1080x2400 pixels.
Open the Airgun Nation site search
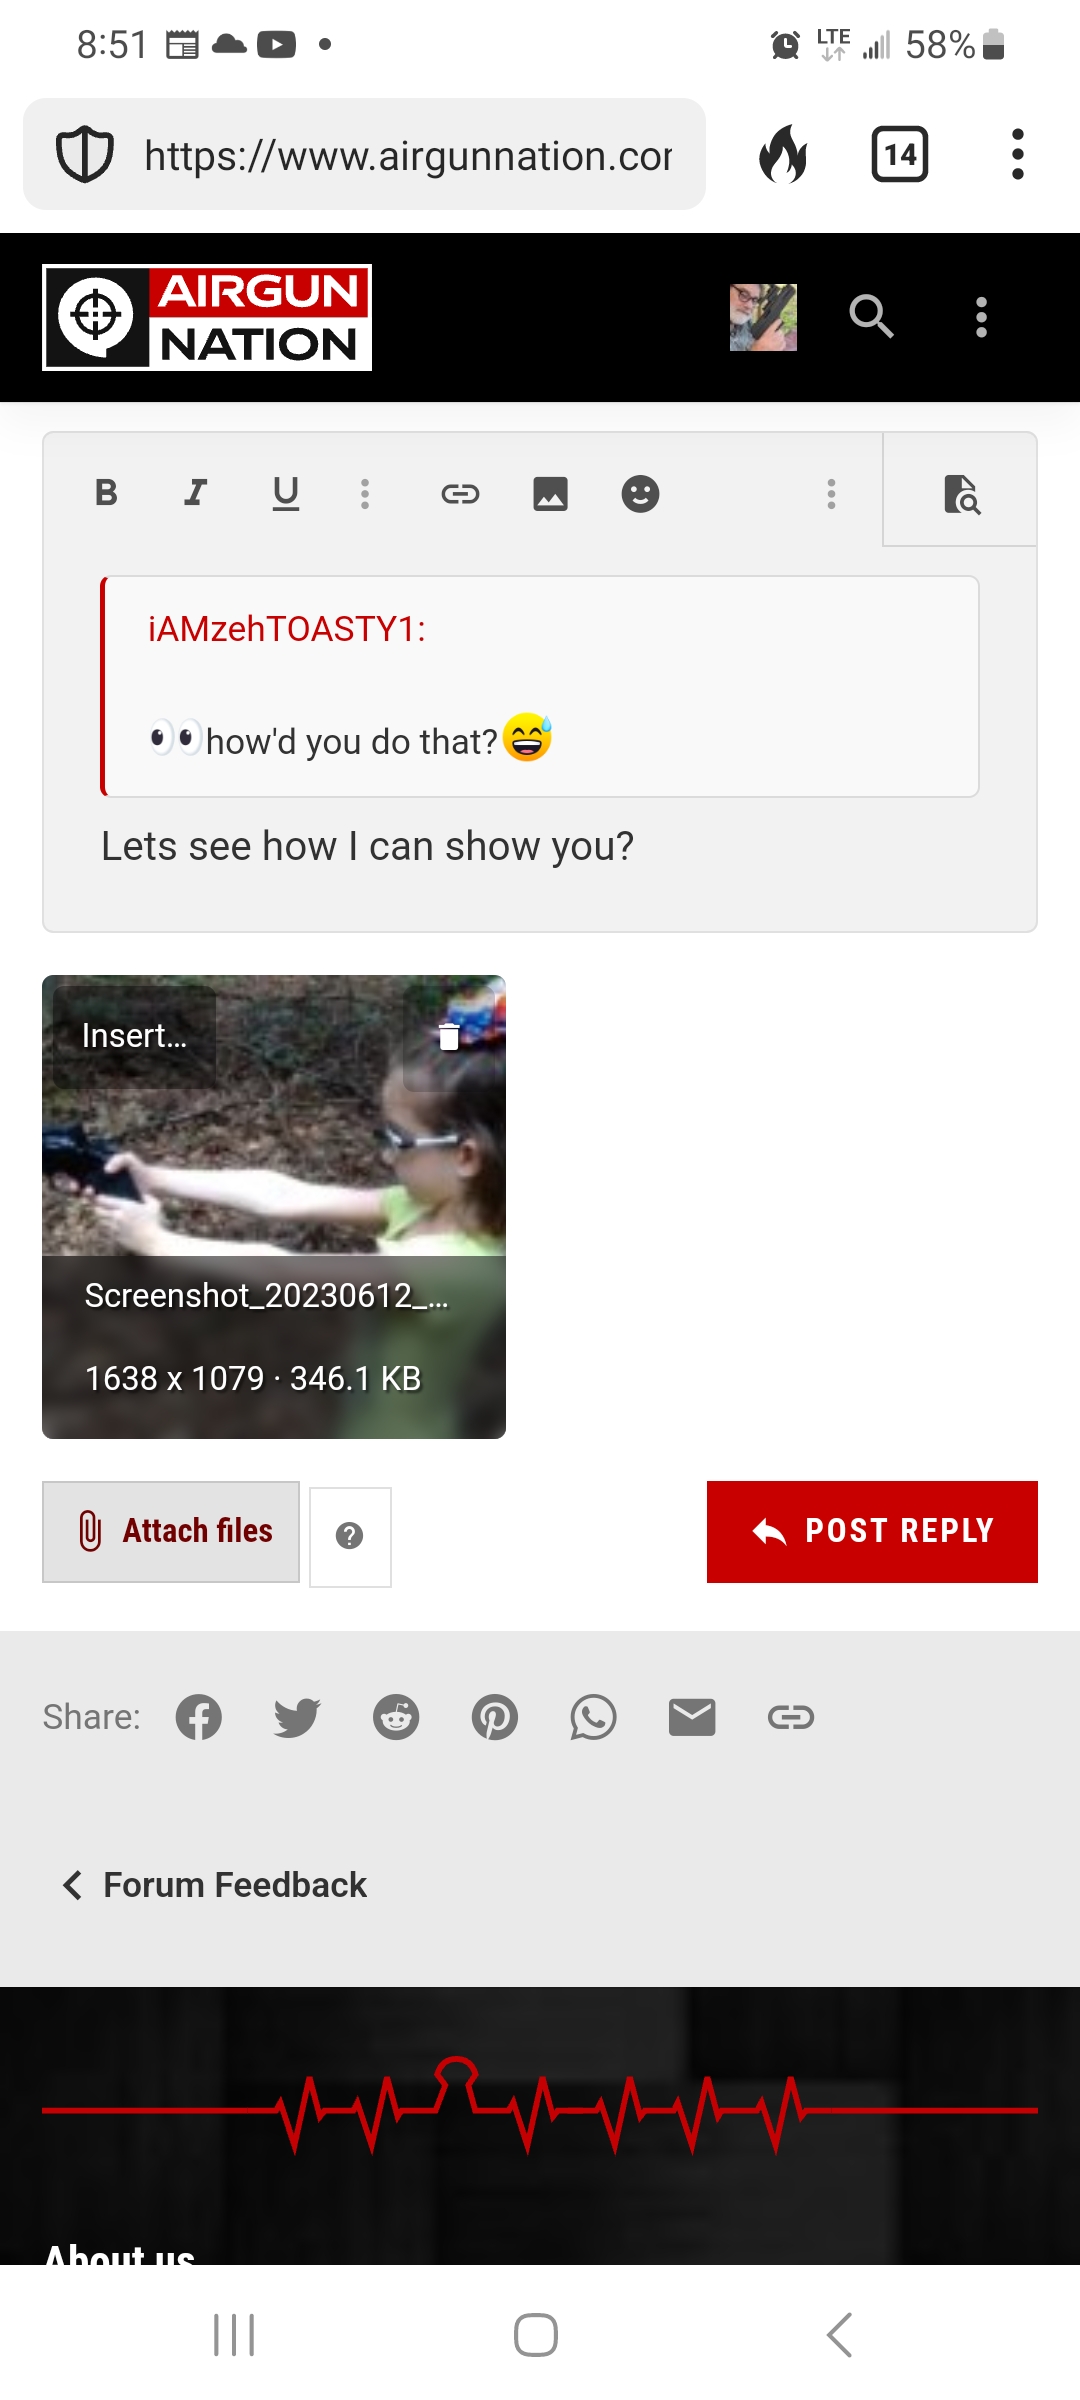click(x=871, y=317)
